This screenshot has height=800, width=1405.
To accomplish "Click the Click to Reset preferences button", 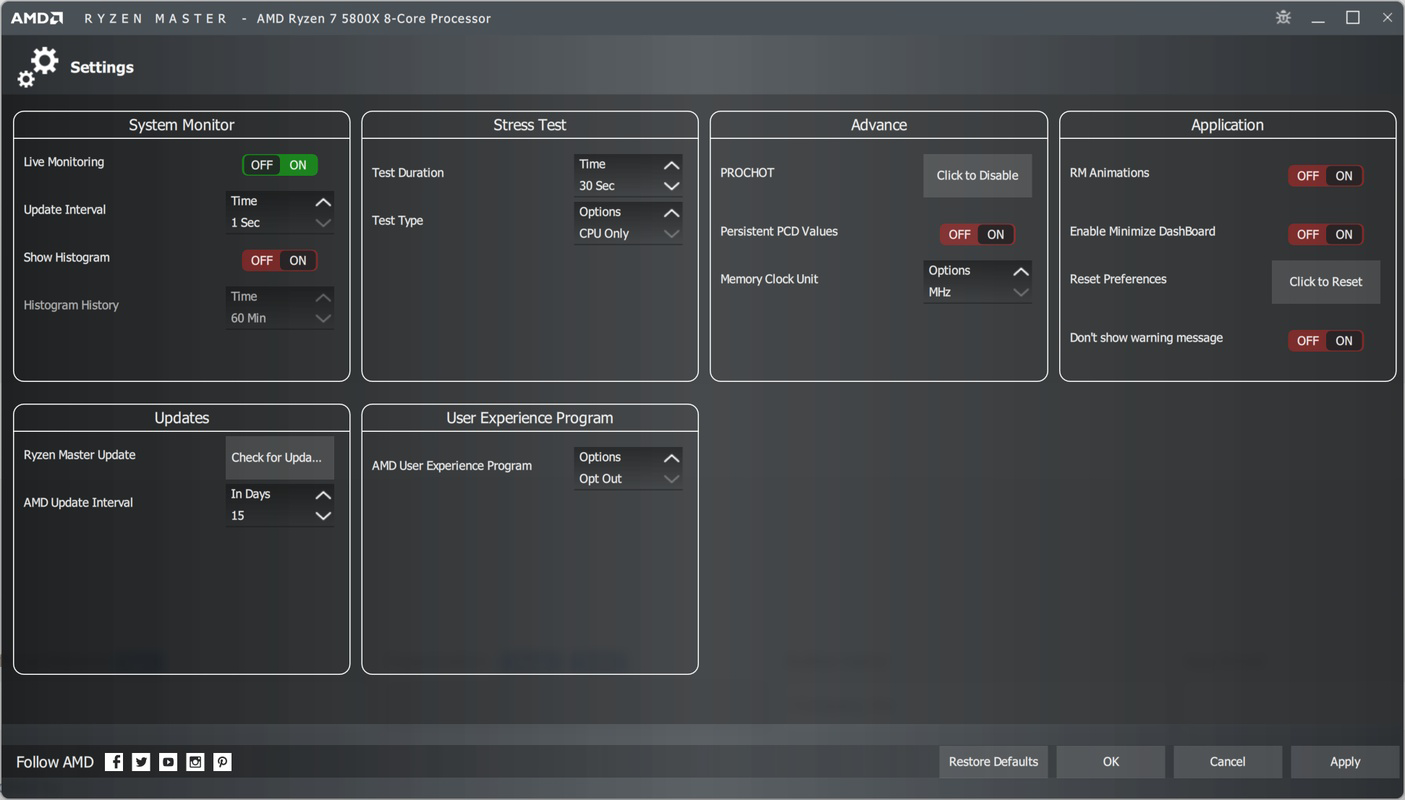I will tap(1326, 282).
